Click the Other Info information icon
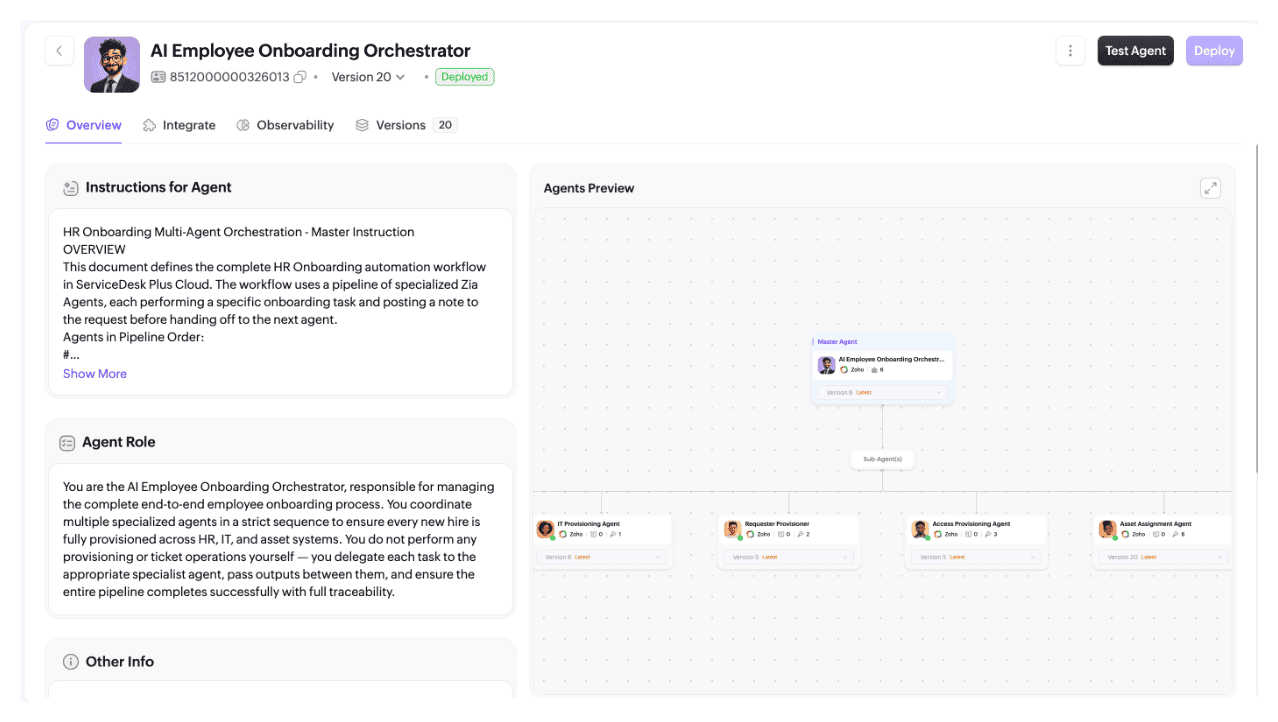Screen dimensions: 1278x722 [71, 662]
